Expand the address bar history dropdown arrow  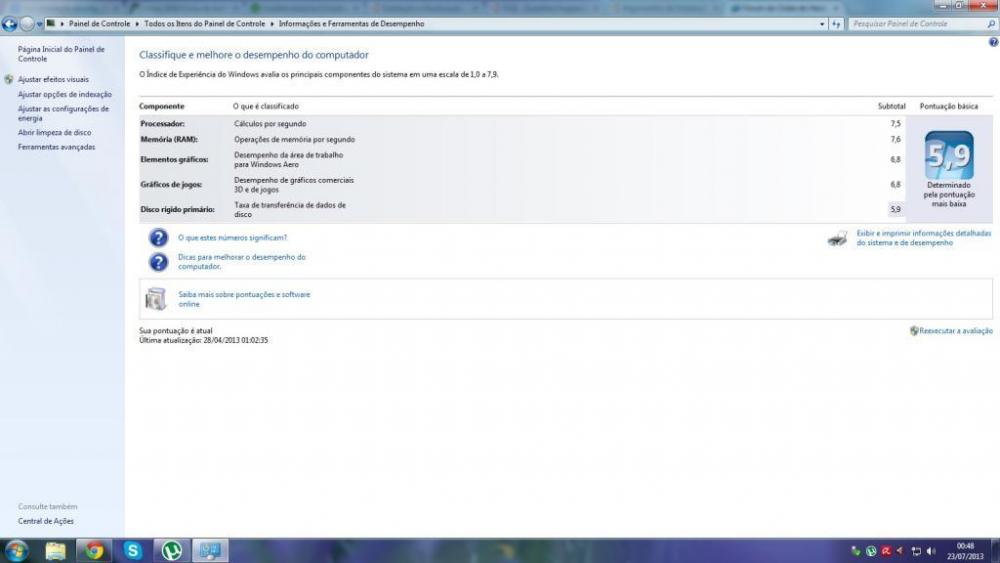(822, 23)
